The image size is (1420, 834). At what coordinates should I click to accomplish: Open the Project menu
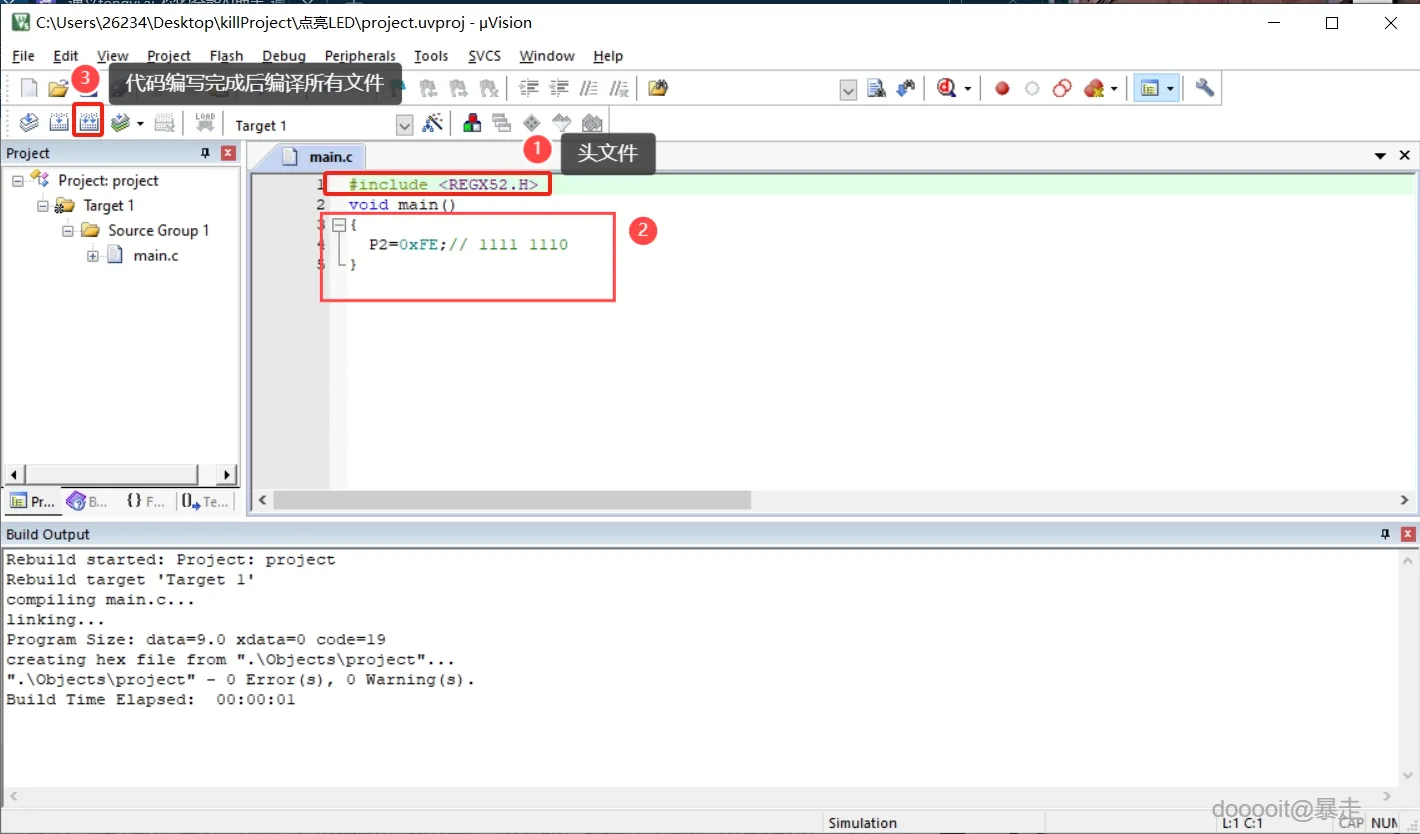coord(169,56)
